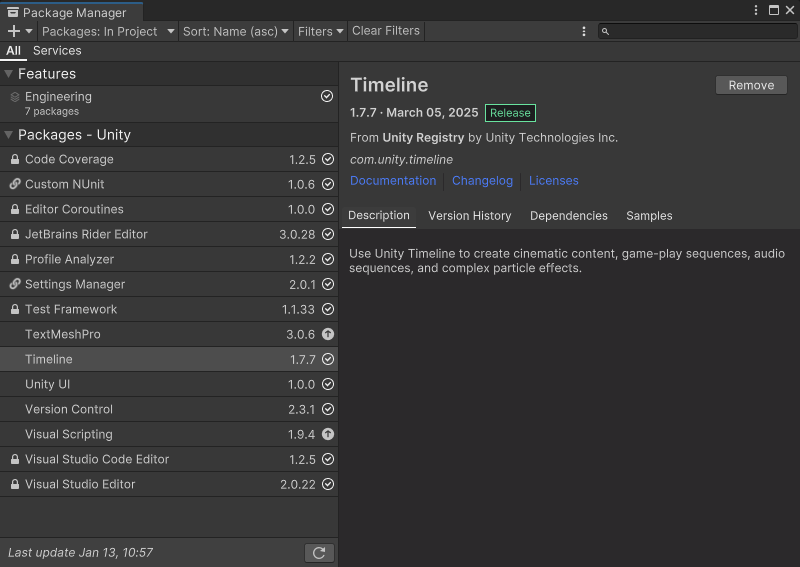
Task: Switch to the Services tab
Action: click(x=57, y=51)
